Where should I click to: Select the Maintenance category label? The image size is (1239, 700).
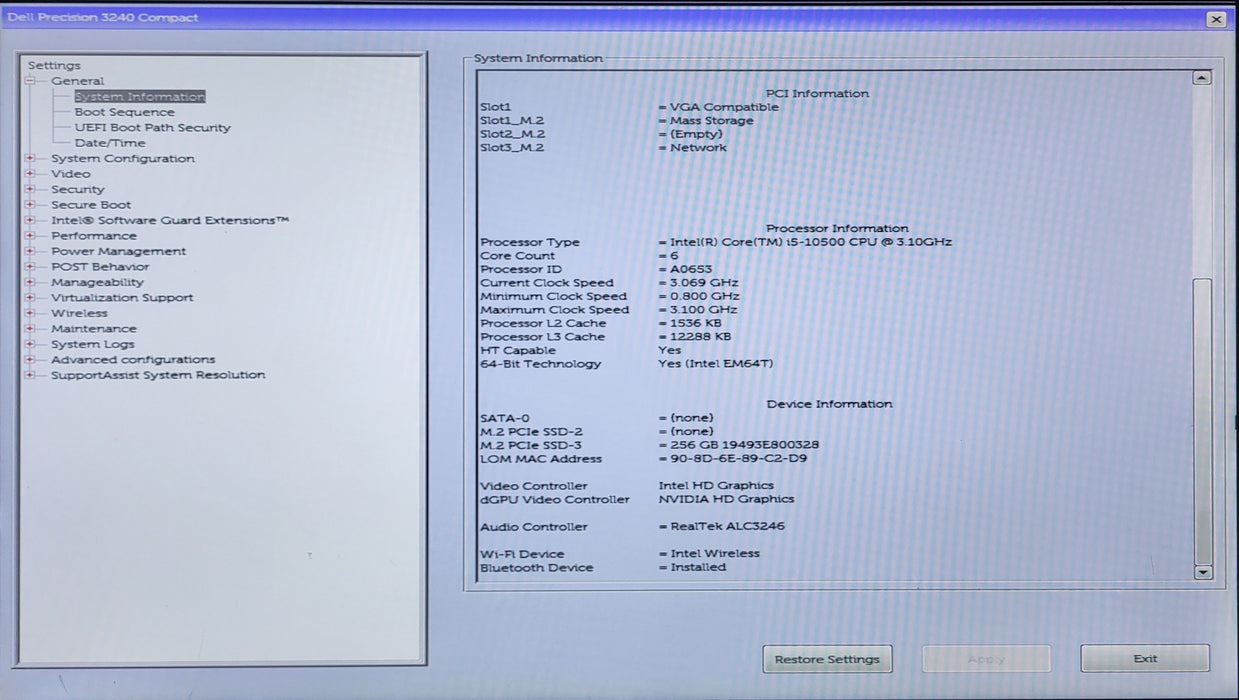point(94,329)
